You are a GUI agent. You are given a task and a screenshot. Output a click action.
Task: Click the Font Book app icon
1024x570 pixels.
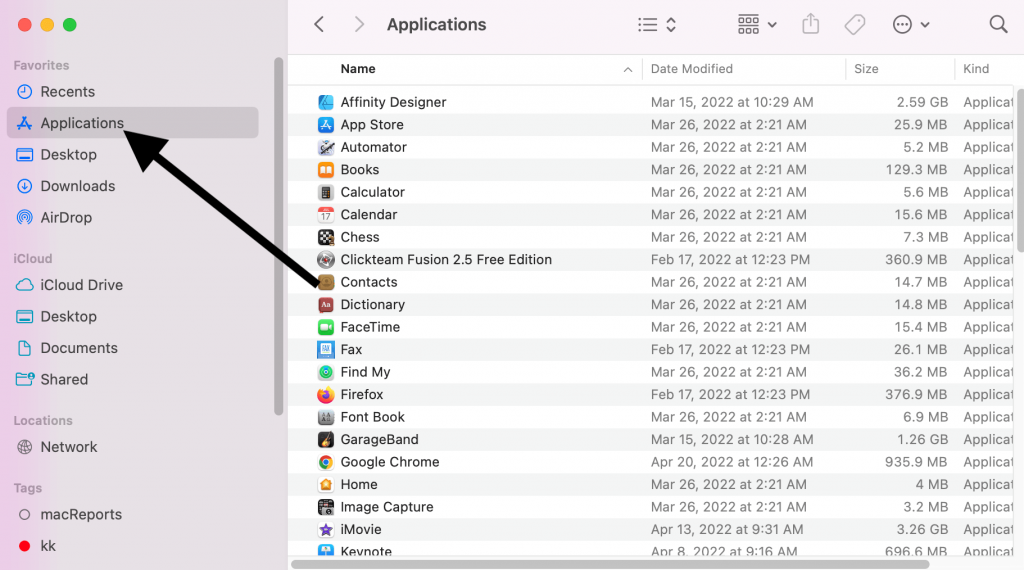coord(326,417)
